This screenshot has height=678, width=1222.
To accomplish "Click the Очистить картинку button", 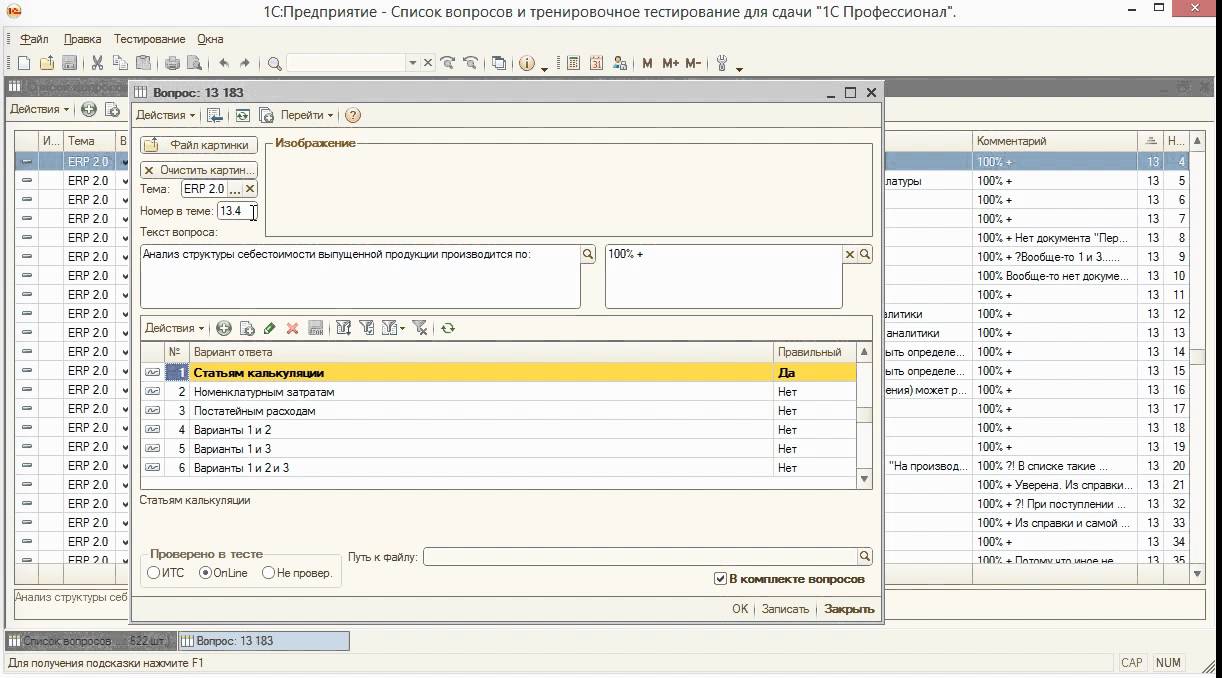I will point(199,170).
